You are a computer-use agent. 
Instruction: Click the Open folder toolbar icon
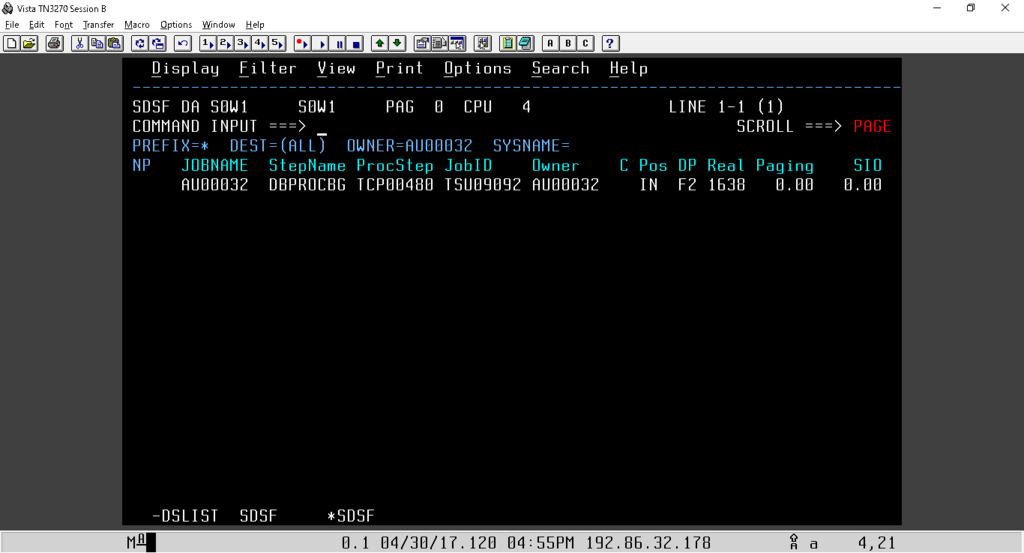(29, 44)
